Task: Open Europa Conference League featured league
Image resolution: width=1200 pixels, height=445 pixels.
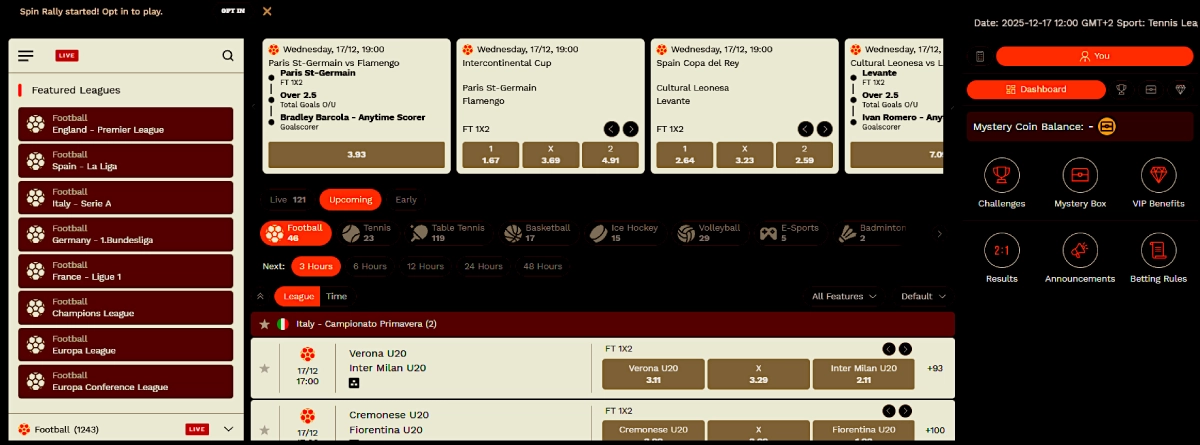Action: click(125, 382)
